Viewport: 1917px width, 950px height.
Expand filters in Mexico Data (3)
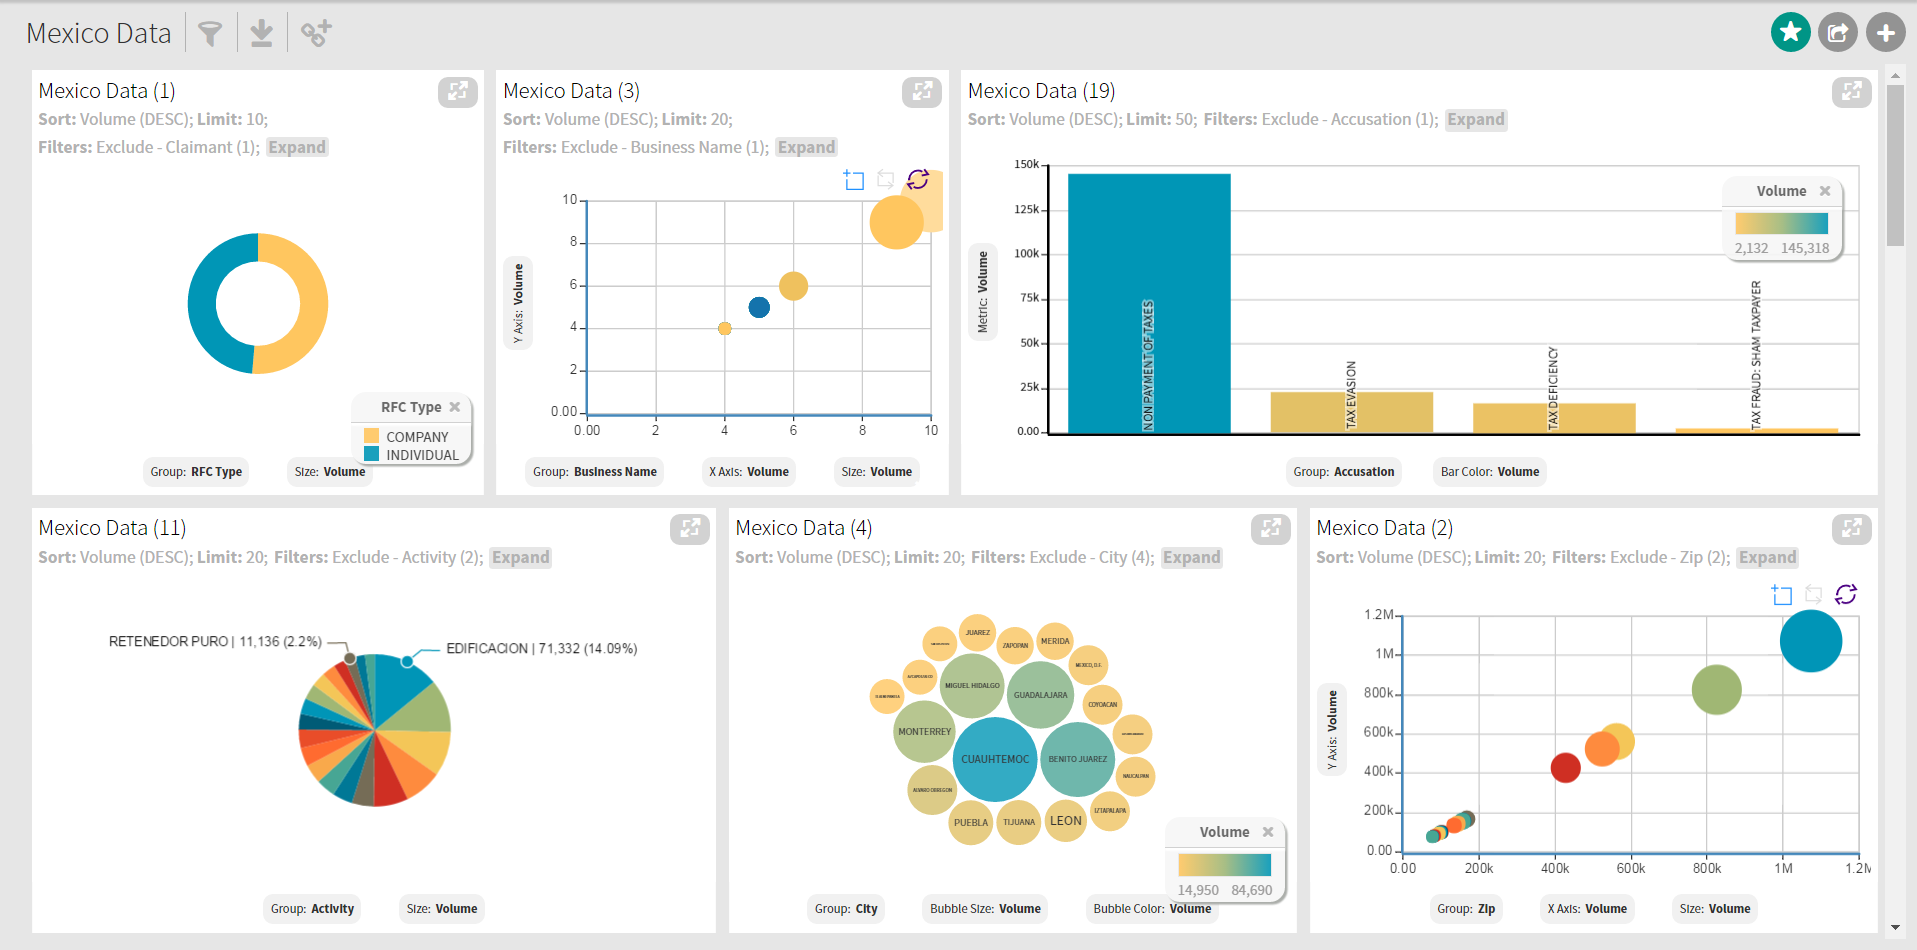click(806, 147)
